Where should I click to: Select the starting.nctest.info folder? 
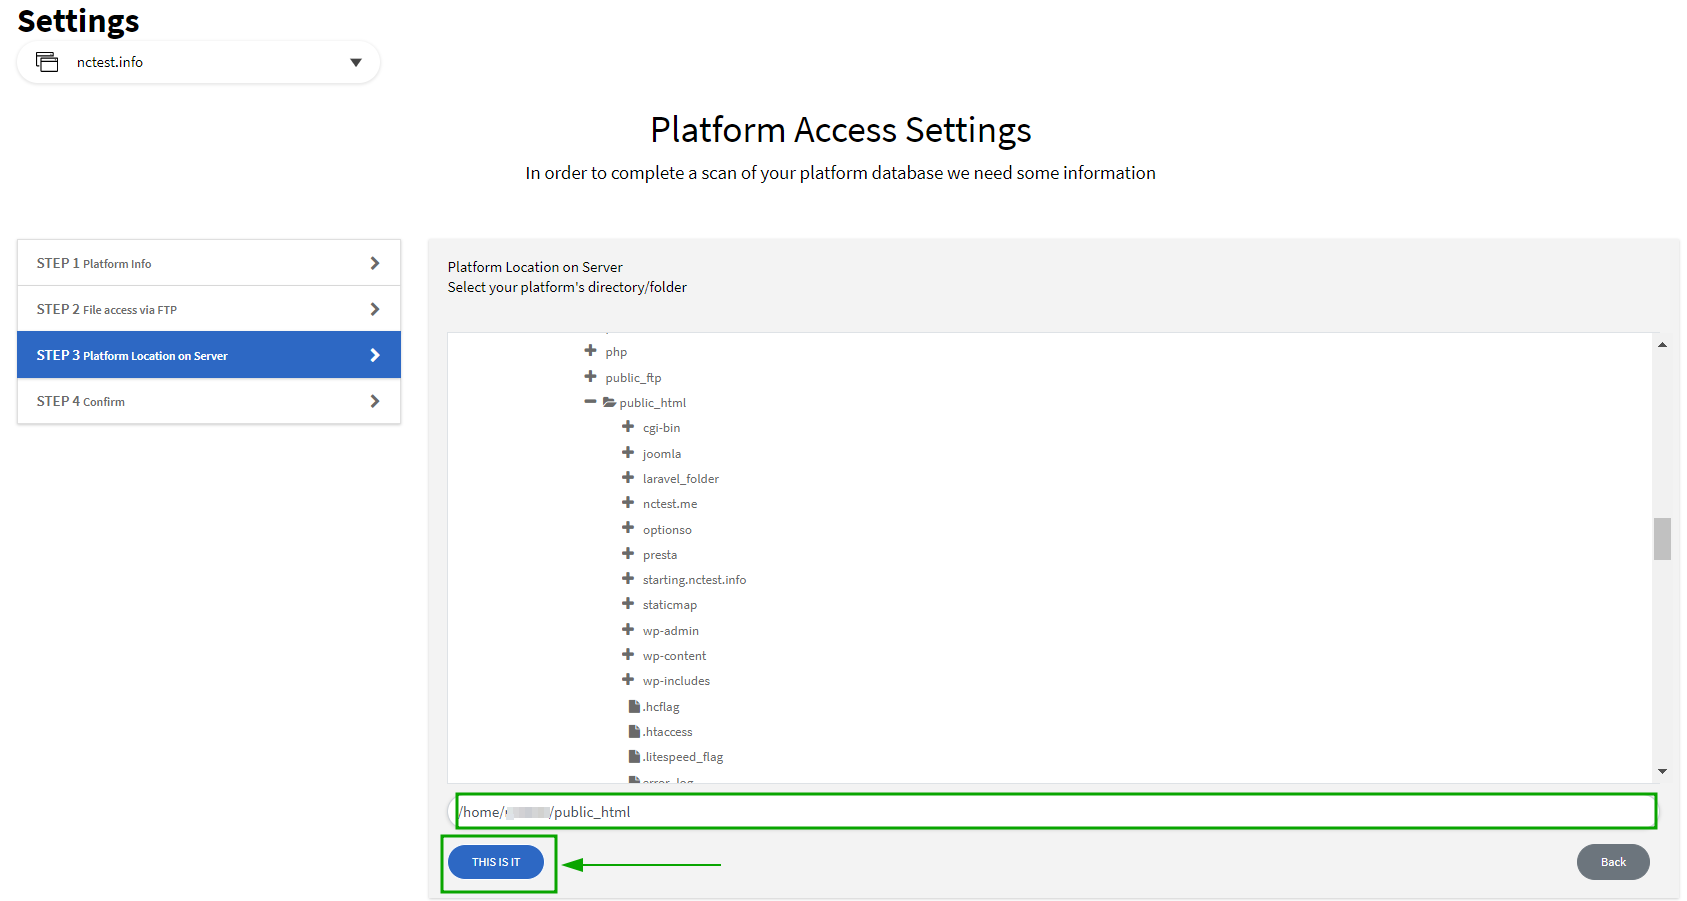pos(694,579)
